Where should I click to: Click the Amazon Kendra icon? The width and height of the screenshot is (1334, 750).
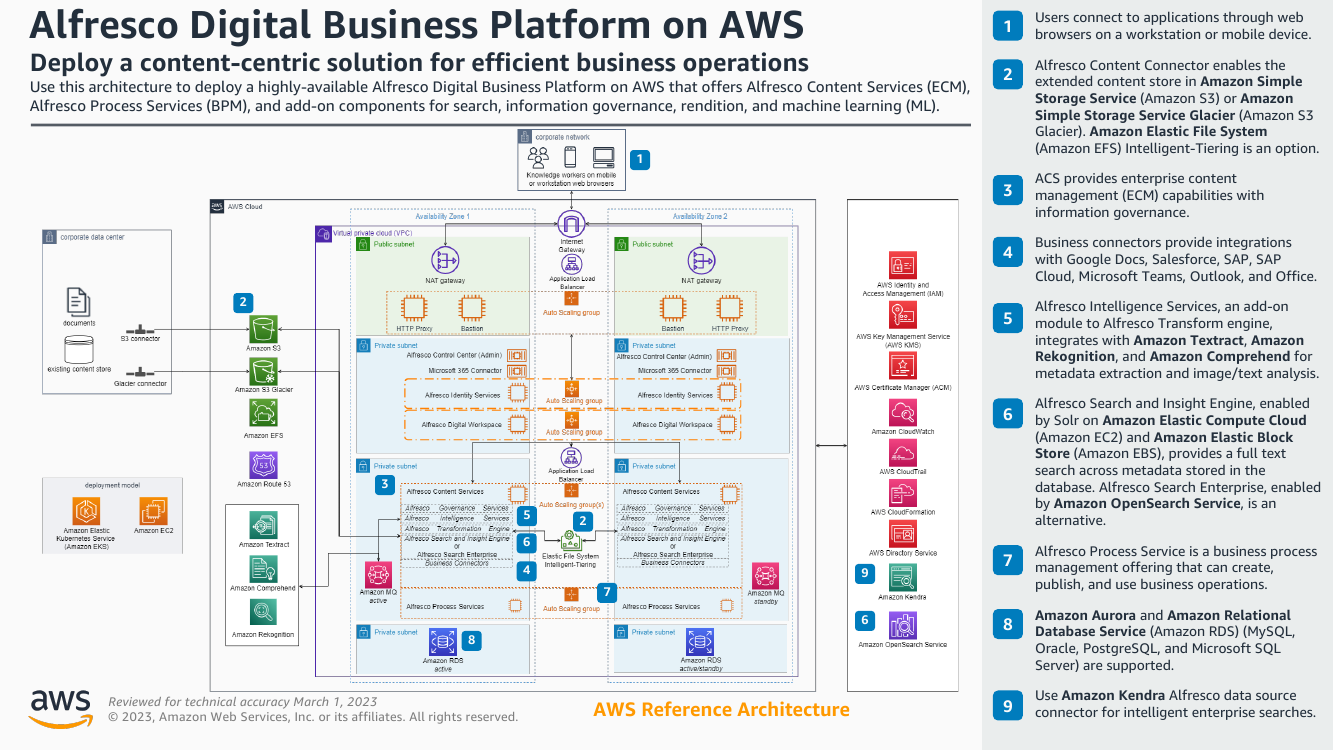click(902, 577)
